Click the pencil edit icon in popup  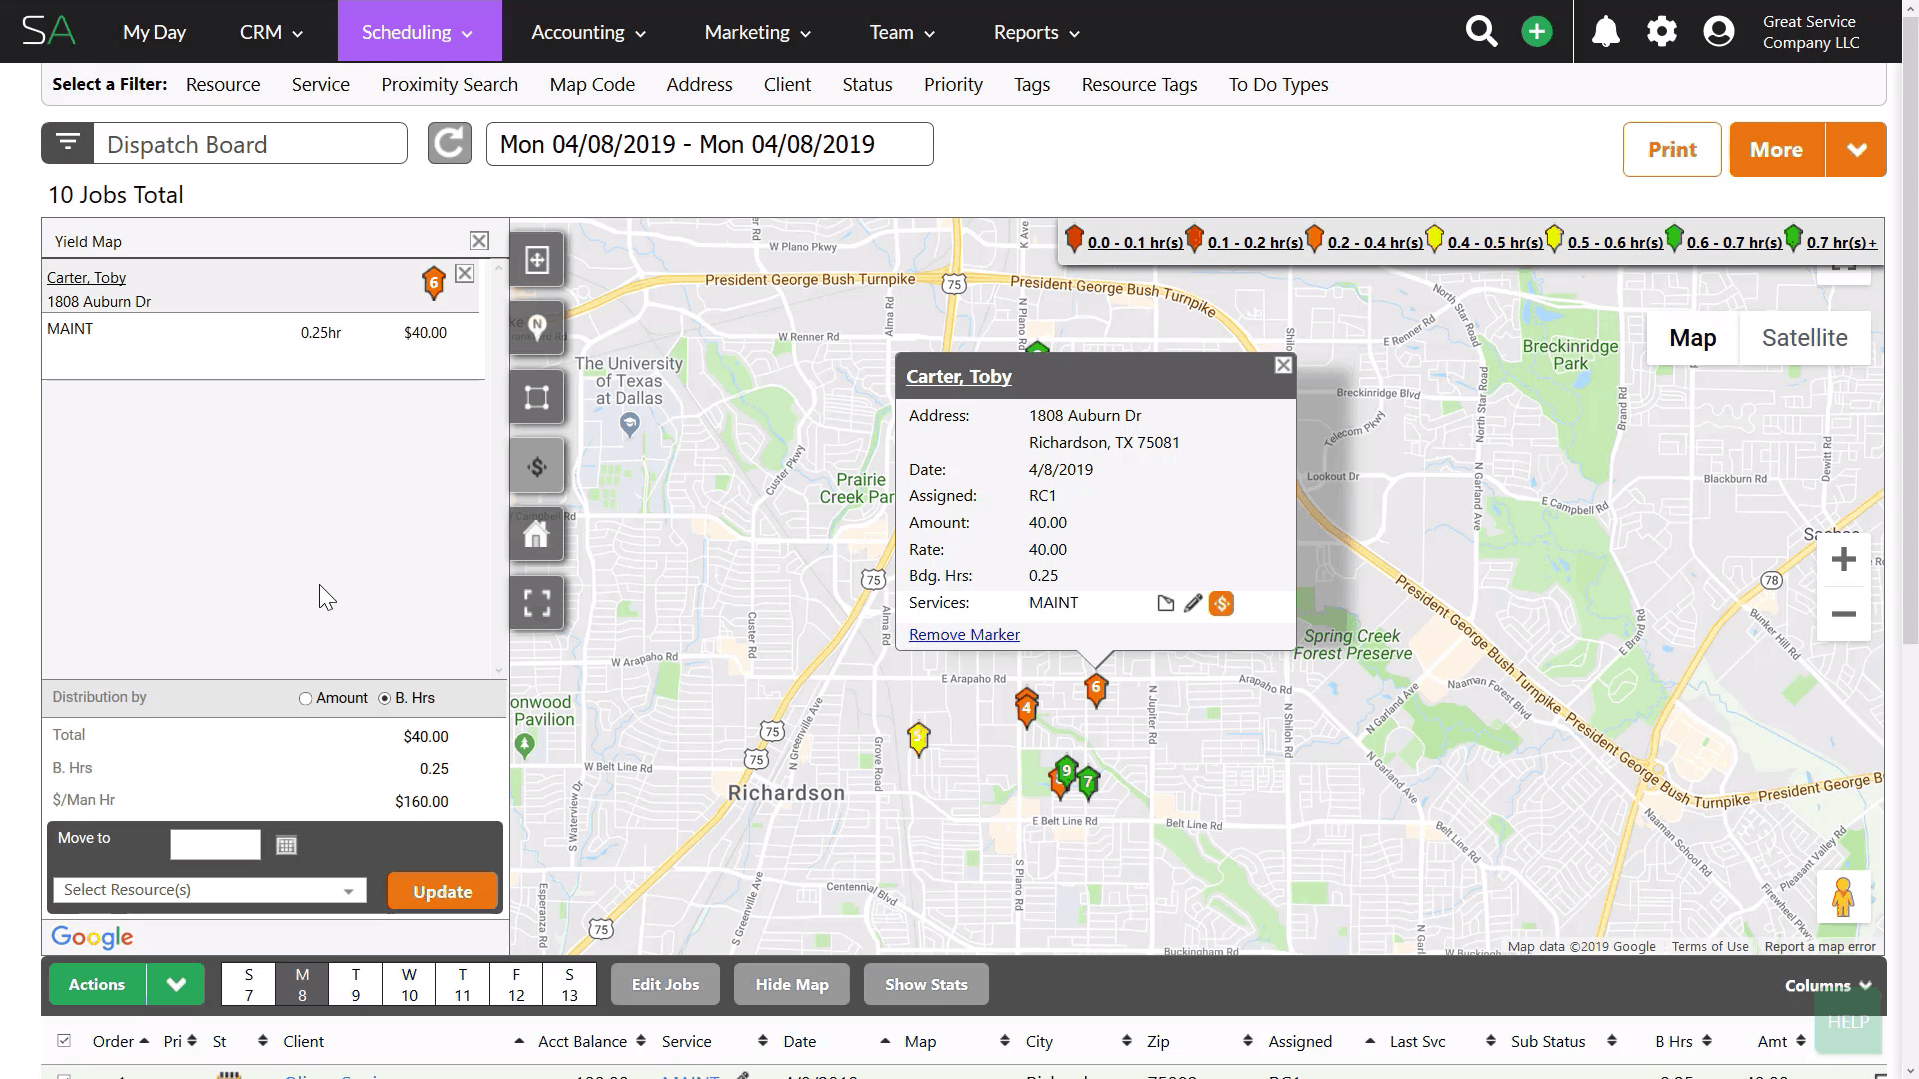click(x=1193, y=603)
